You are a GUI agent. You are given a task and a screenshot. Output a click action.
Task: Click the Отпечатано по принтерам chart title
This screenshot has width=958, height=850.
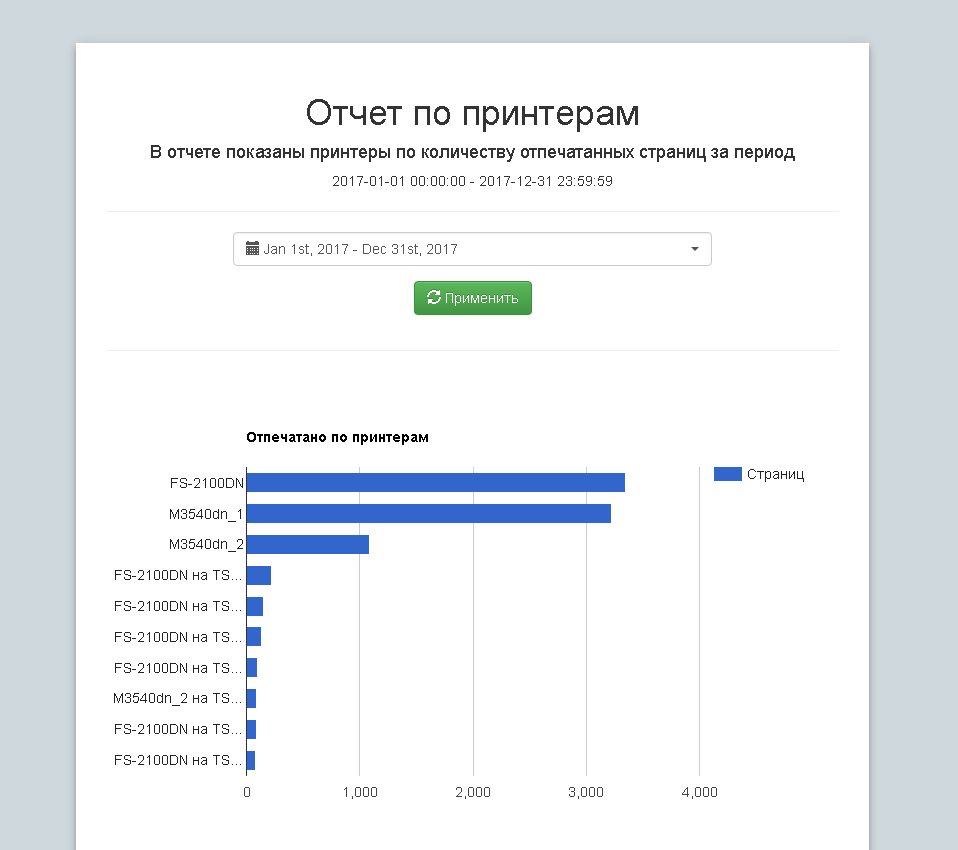337,438
